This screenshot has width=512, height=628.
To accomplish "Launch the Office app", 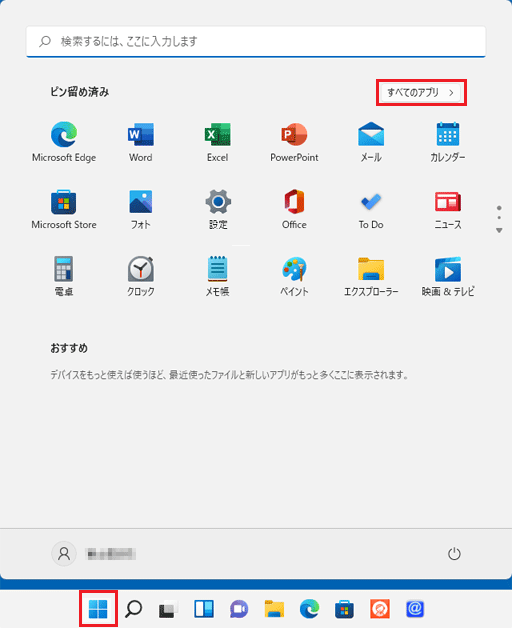I will (294, 209).
